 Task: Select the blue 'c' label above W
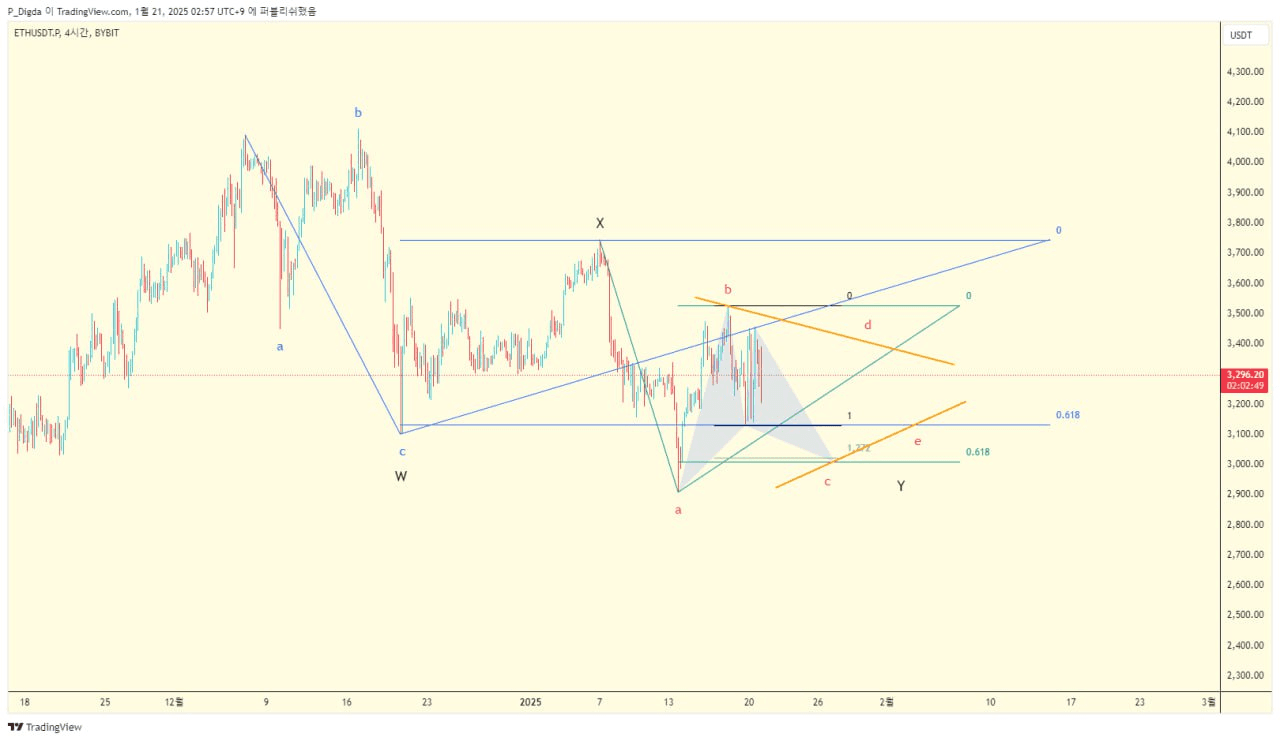402,452
